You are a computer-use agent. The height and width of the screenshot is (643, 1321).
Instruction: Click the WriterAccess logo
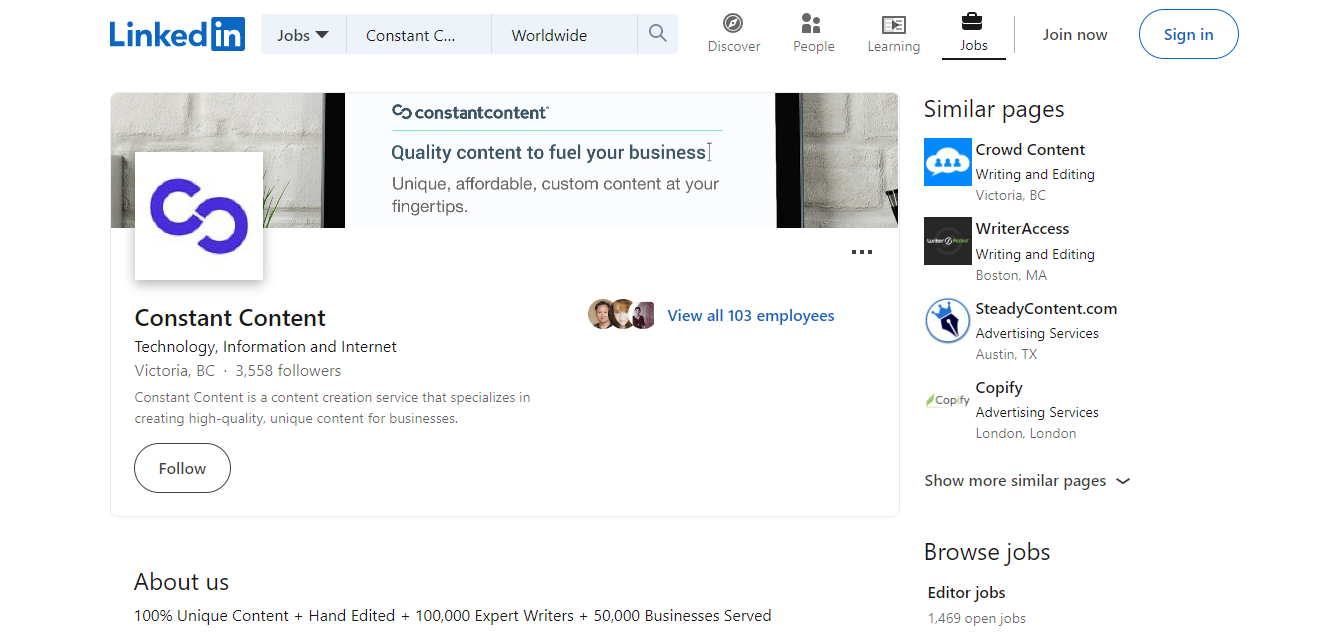(x=948, y=241)
